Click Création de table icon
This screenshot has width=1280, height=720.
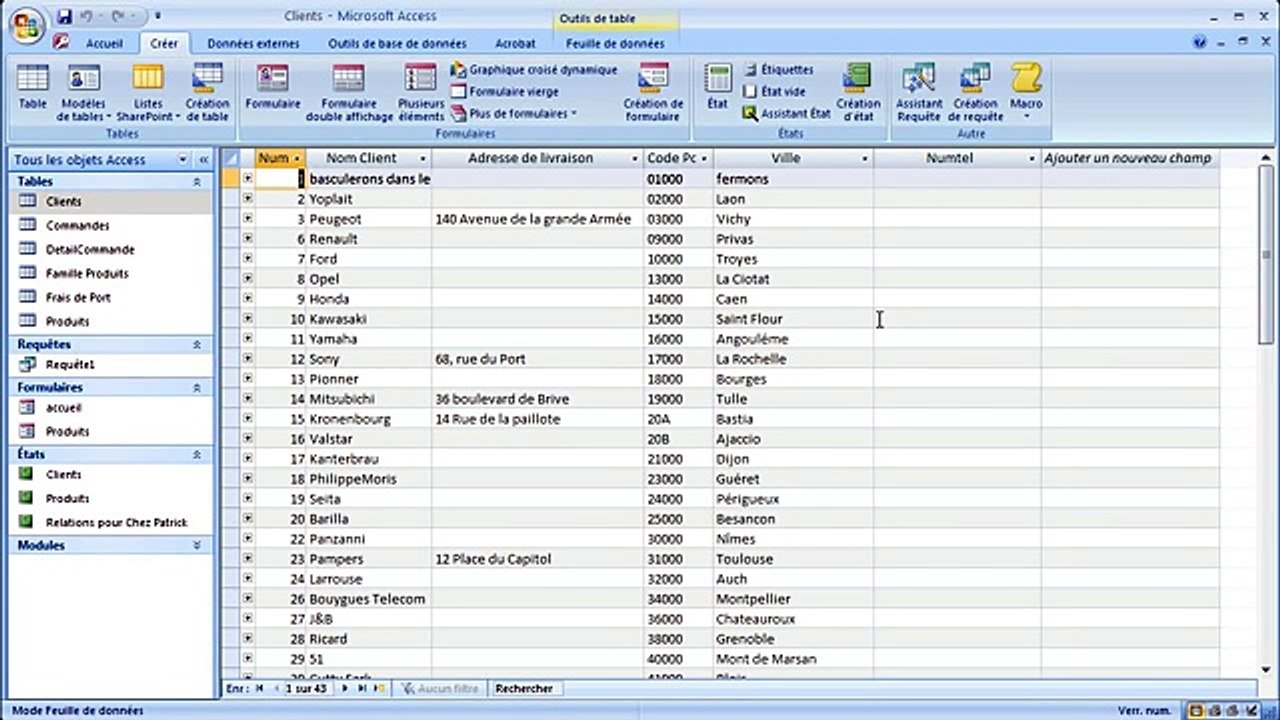pos(207,92)
